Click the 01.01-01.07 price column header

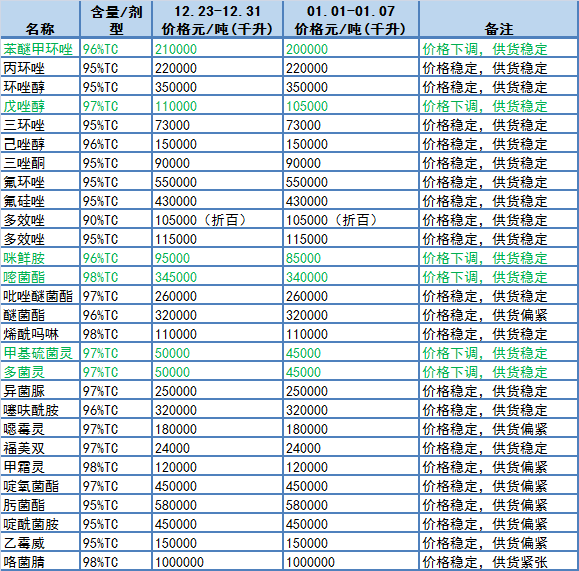click(351, 19)
